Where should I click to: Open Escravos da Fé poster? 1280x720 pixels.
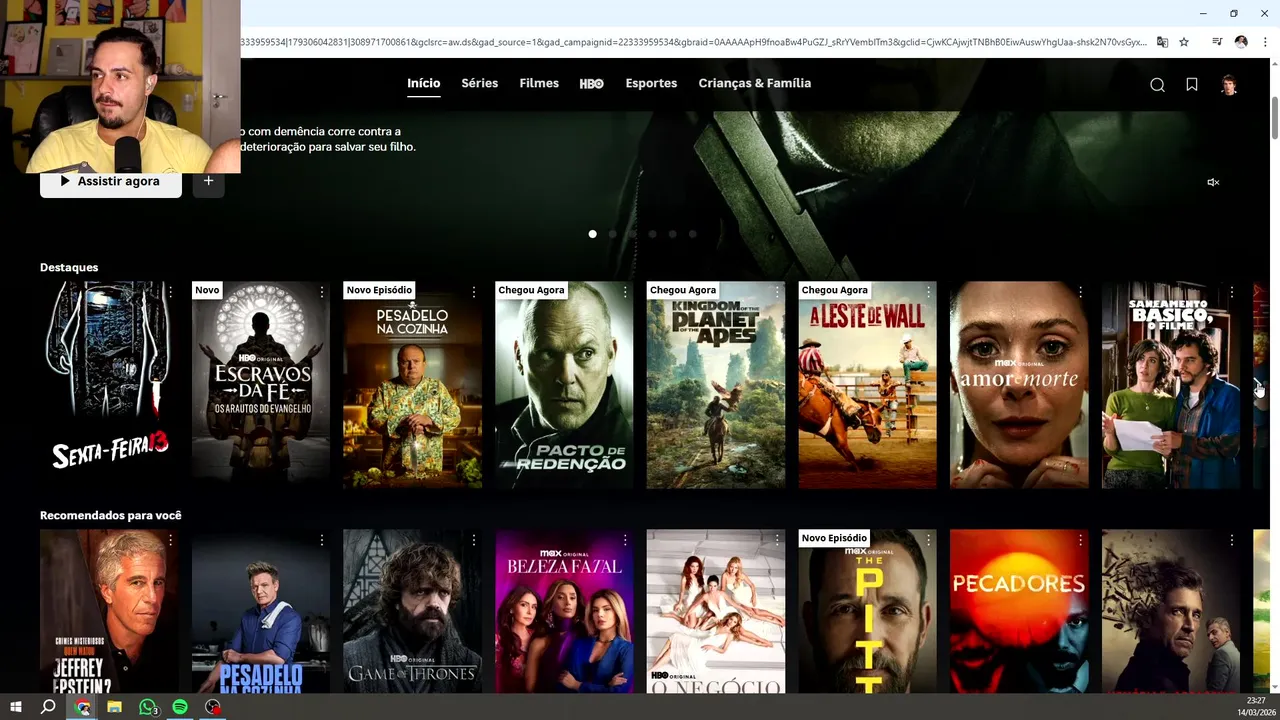click(261, 385)
